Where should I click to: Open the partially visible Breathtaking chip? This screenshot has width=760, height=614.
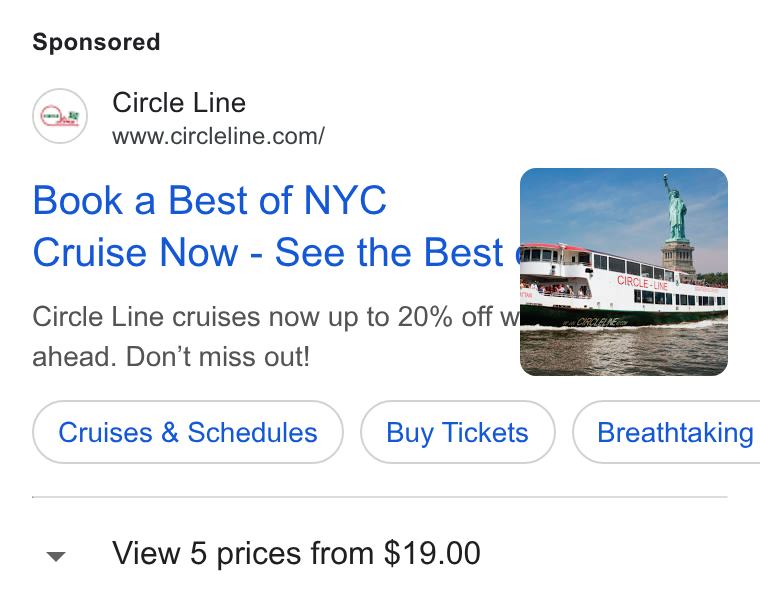tap(666, 432)
